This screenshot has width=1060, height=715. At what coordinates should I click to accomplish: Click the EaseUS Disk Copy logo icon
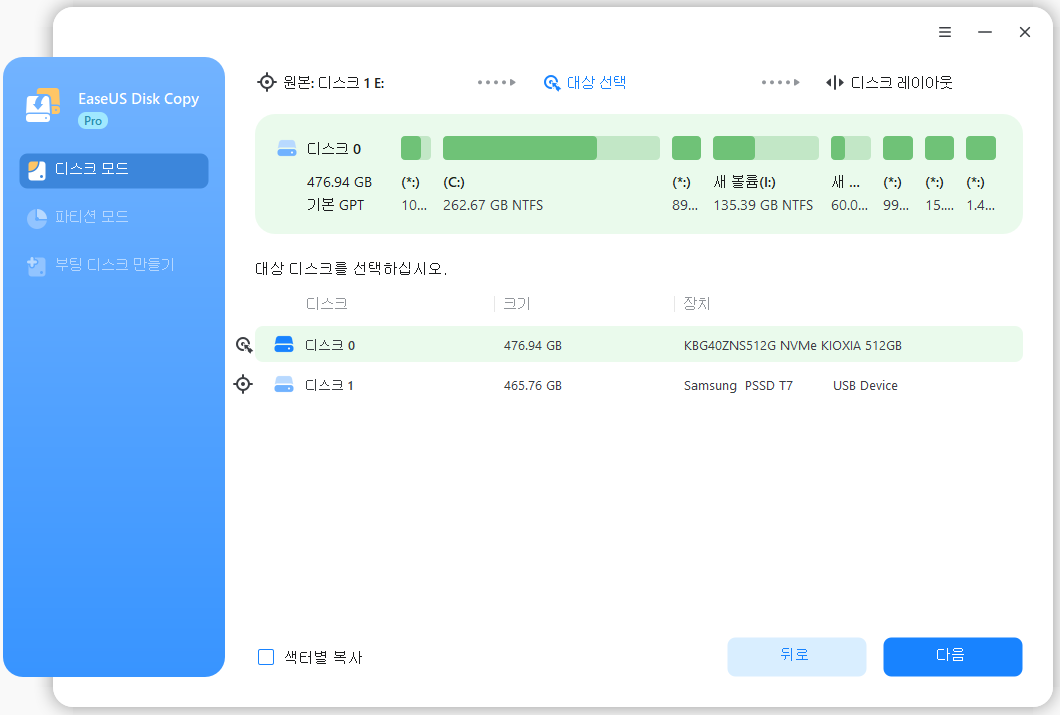(x=42, y=104)
